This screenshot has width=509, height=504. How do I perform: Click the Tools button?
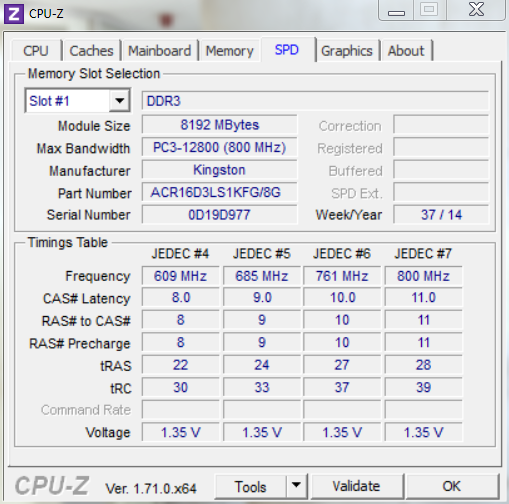point(251,486)
